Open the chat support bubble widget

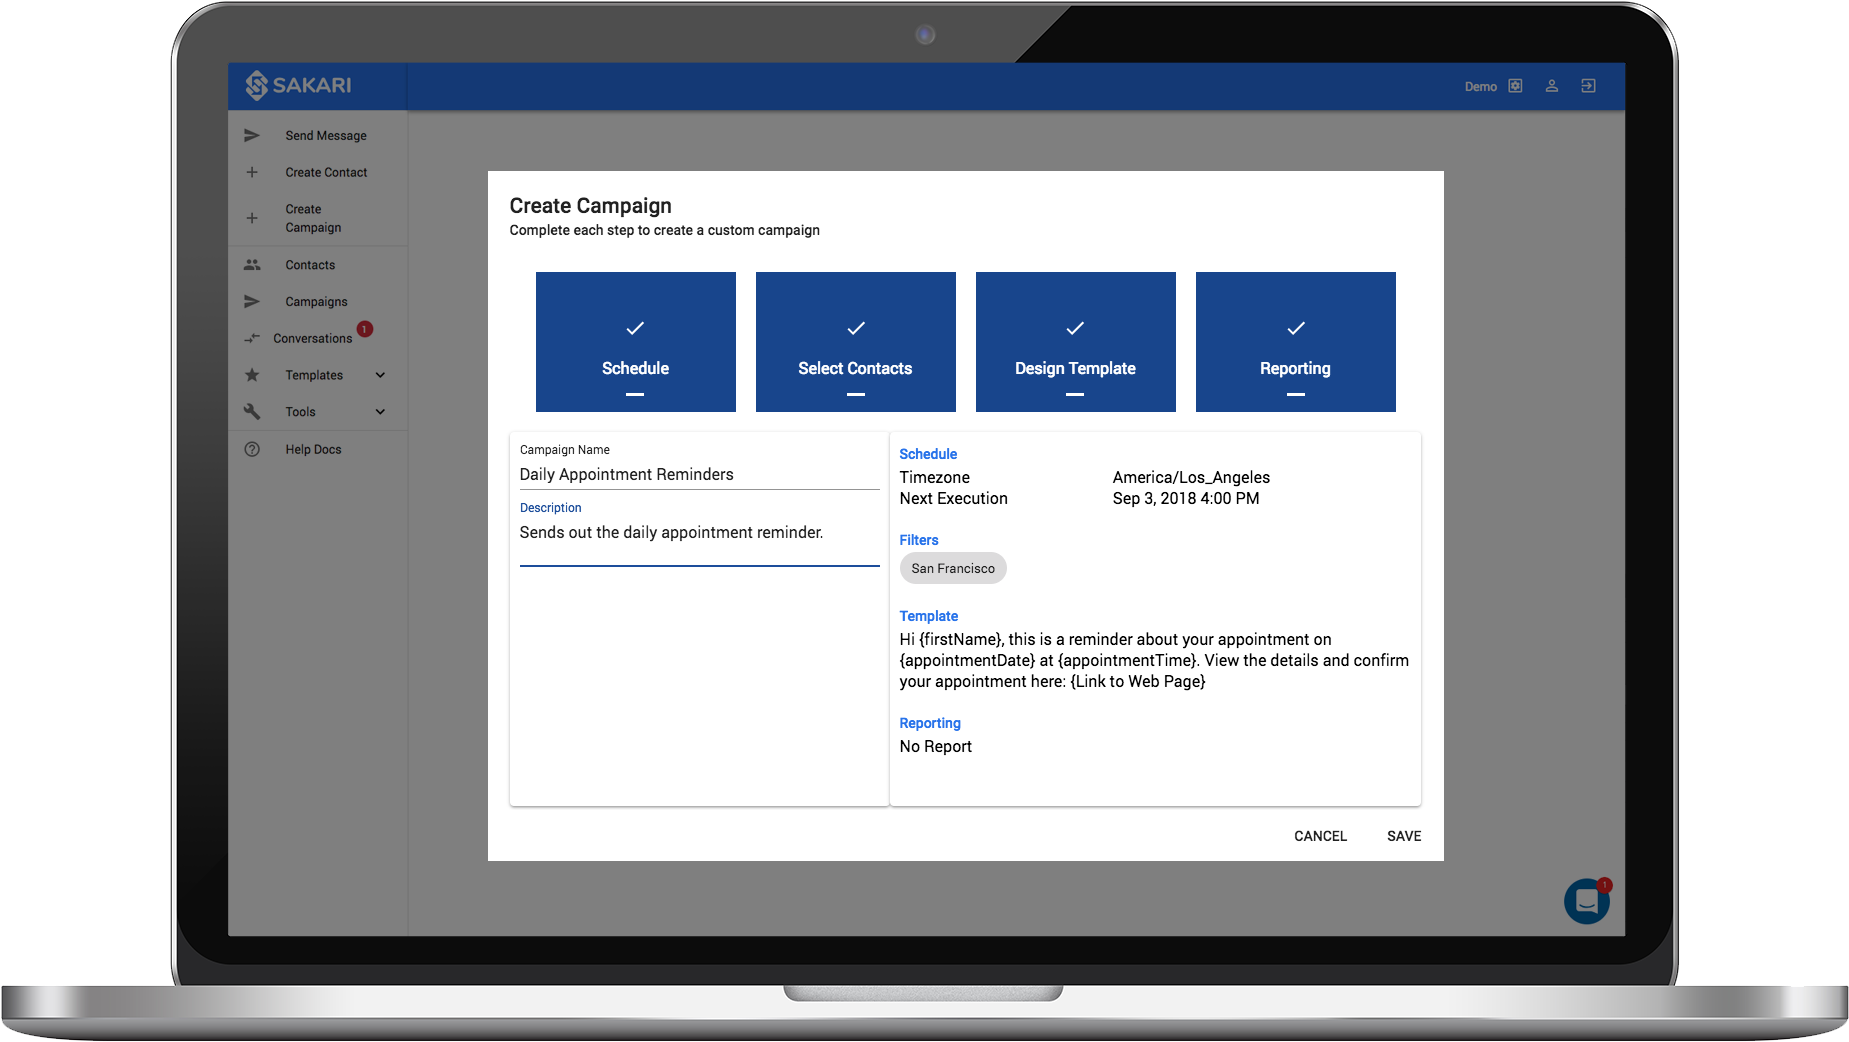(x=1586, y=901)
